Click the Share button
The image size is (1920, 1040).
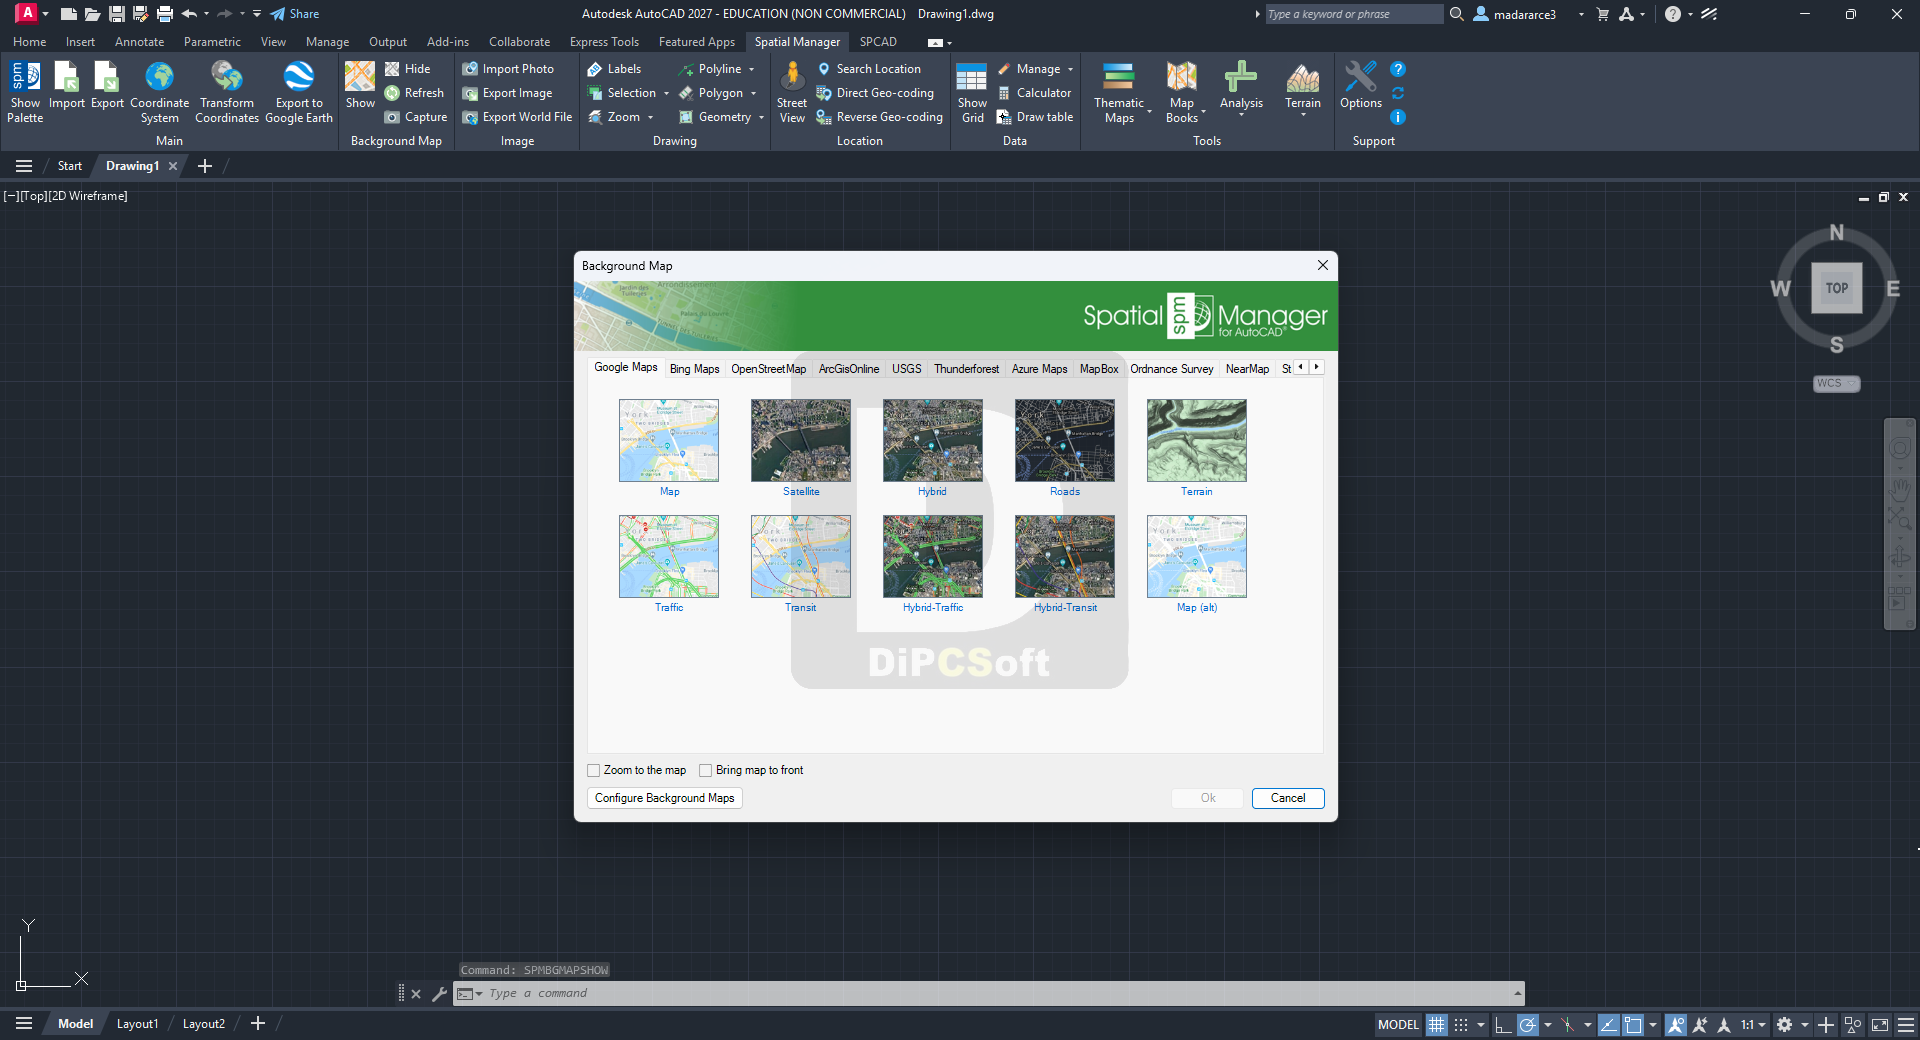click(x=295, y=14)
